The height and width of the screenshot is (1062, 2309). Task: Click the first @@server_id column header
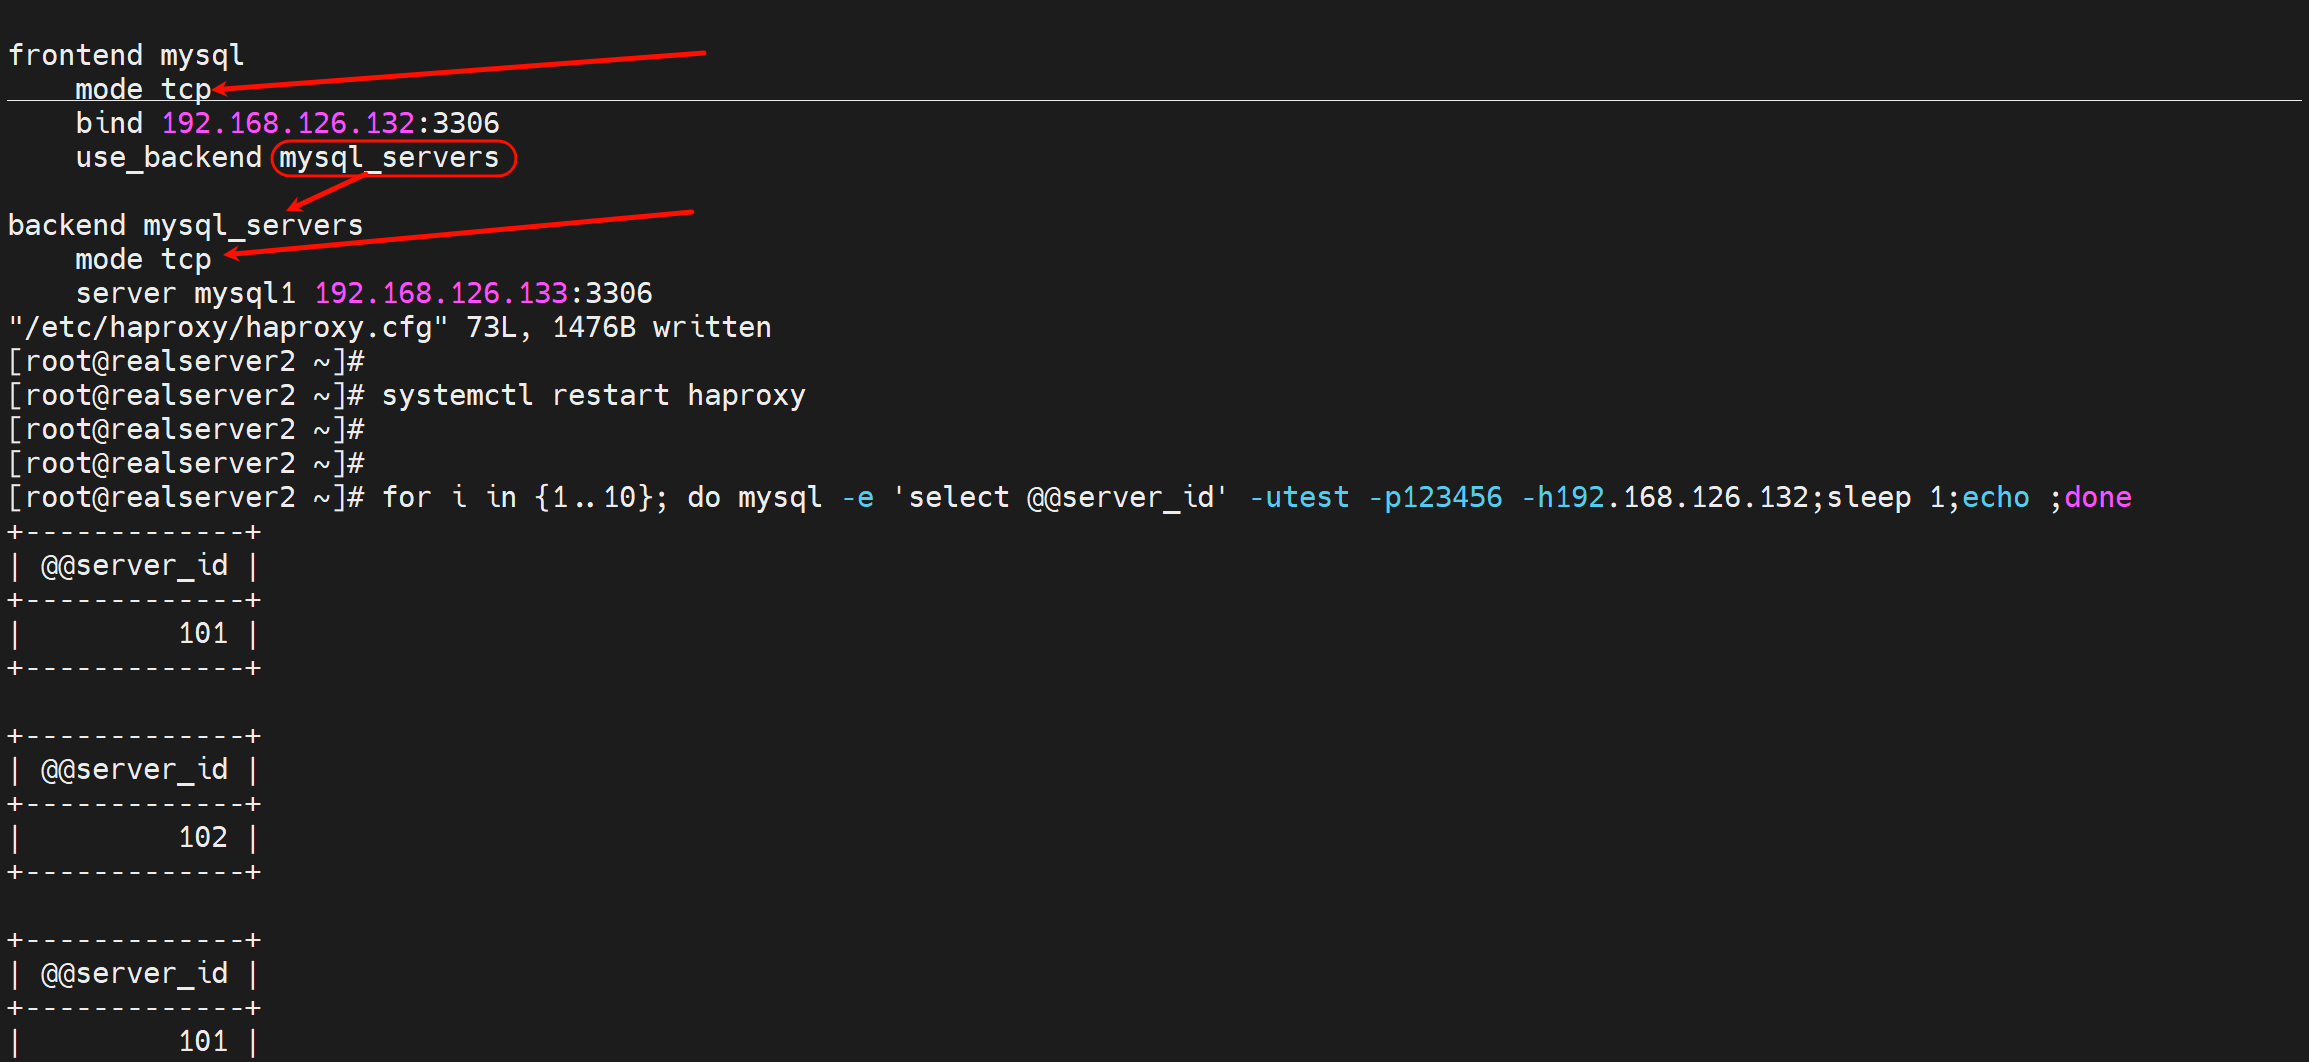pyautogui.click(x=134, y=565)
